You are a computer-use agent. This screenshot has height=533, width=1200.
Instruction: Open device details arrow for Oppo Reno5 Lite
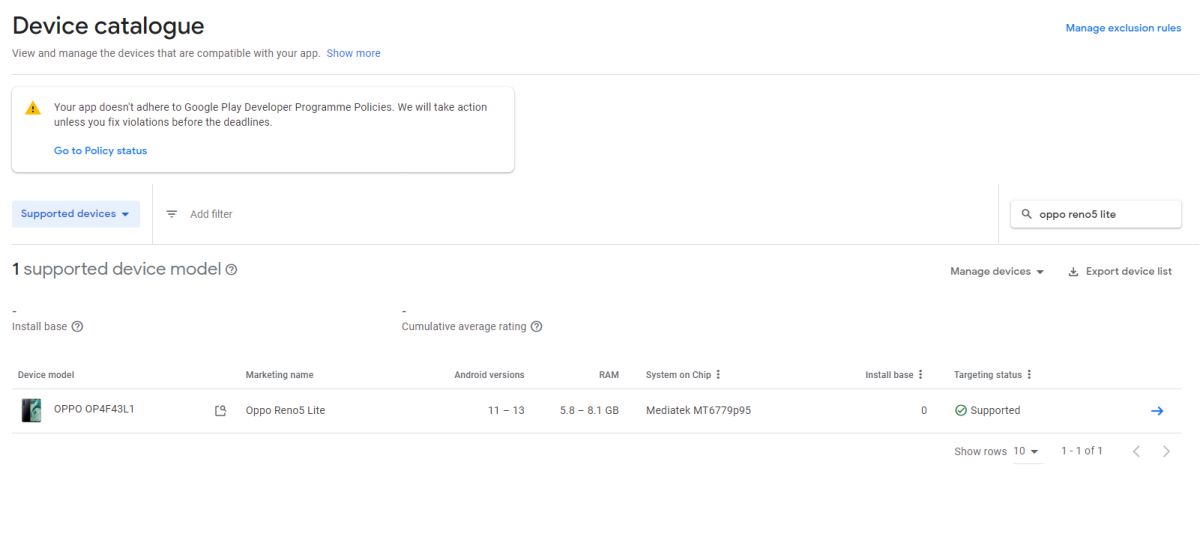(1157, 411)
